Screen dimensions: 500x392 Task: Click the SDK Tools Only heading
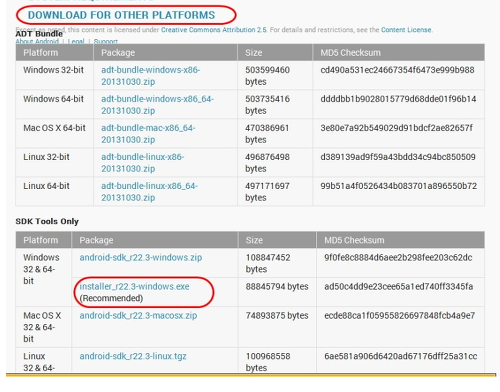point(47,221)
